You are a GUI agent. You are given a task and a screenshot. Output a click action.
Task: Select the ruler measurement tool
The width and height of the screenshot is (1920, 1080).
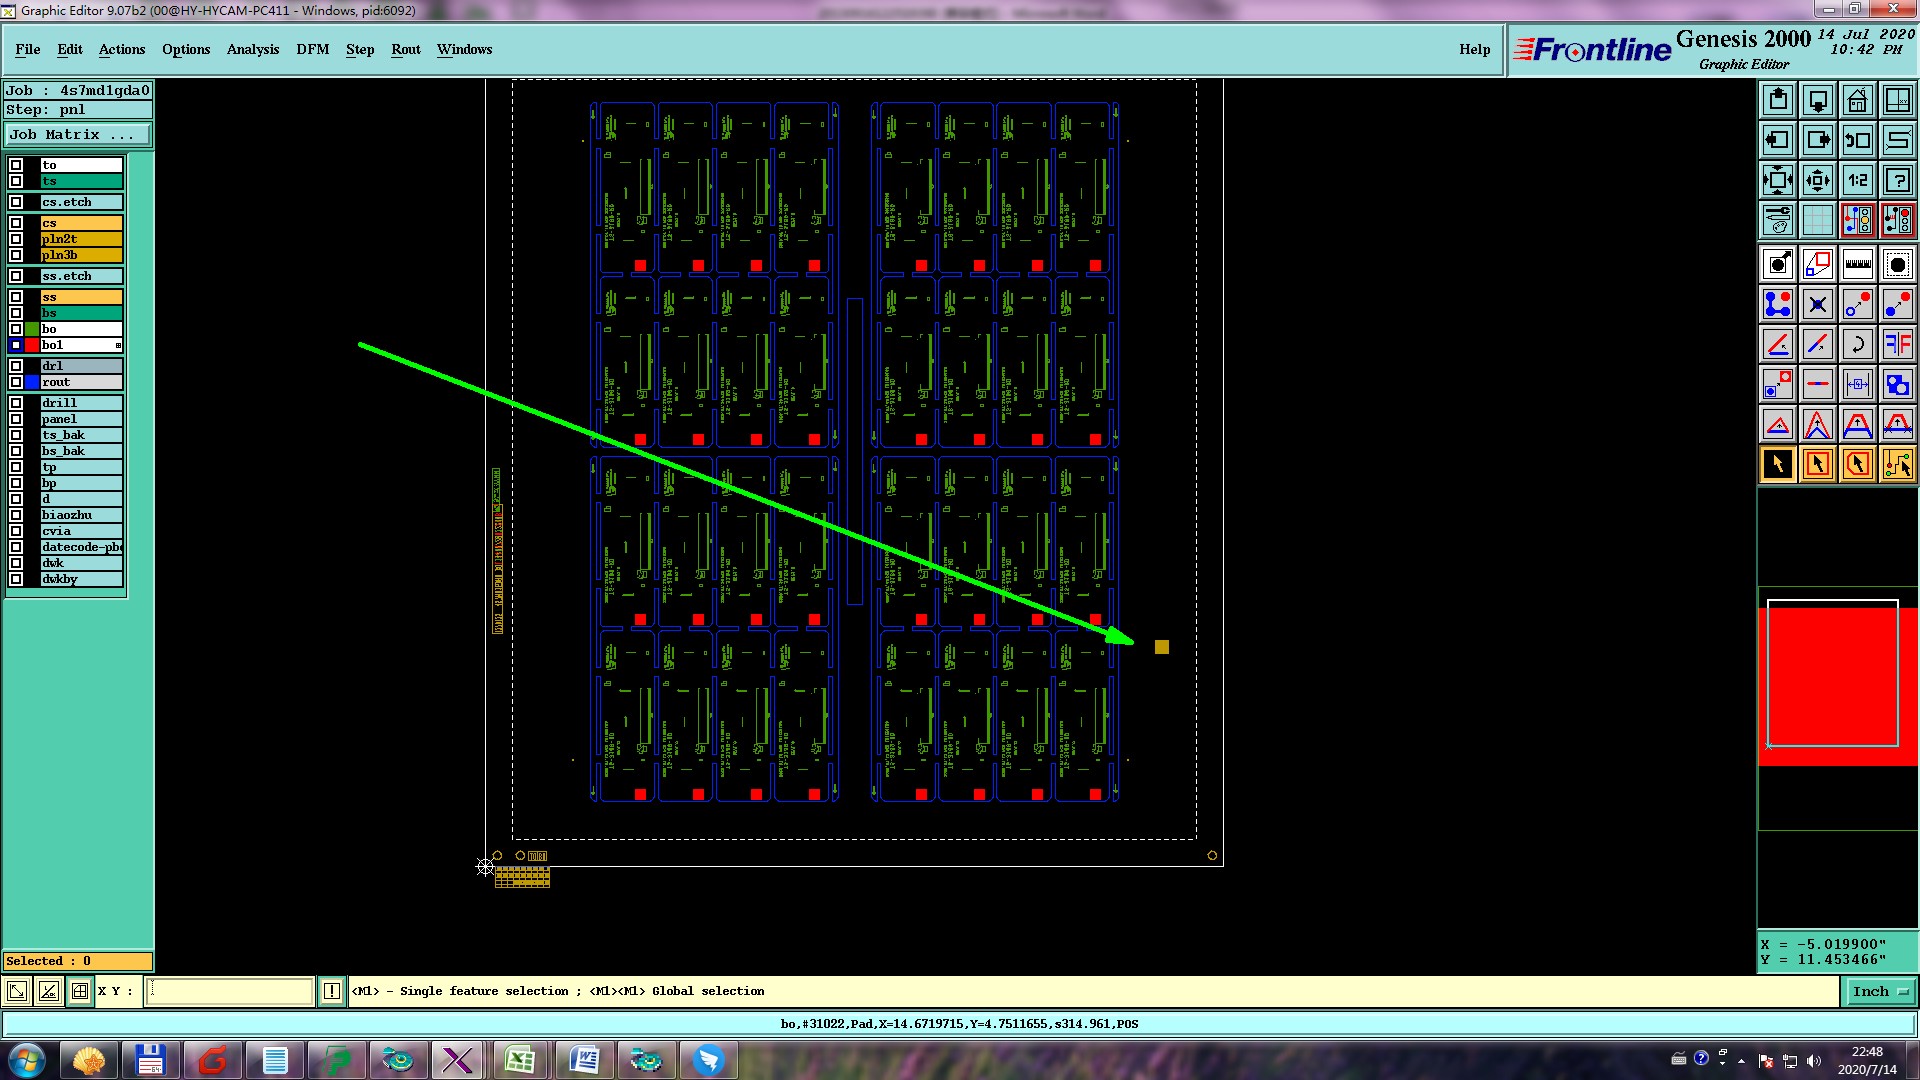pyautogui.click(x=1857, y=264)
